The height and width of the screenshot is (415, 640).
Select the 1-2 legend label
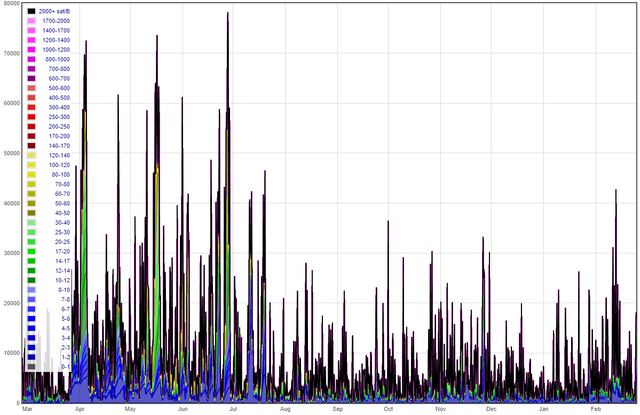click(65, 357)
